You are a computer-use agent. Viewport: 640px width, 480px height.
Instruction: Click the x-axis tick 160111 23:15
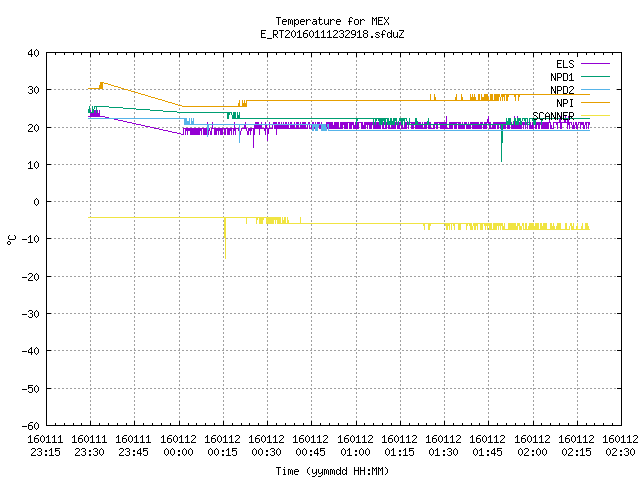coord(45,446)
